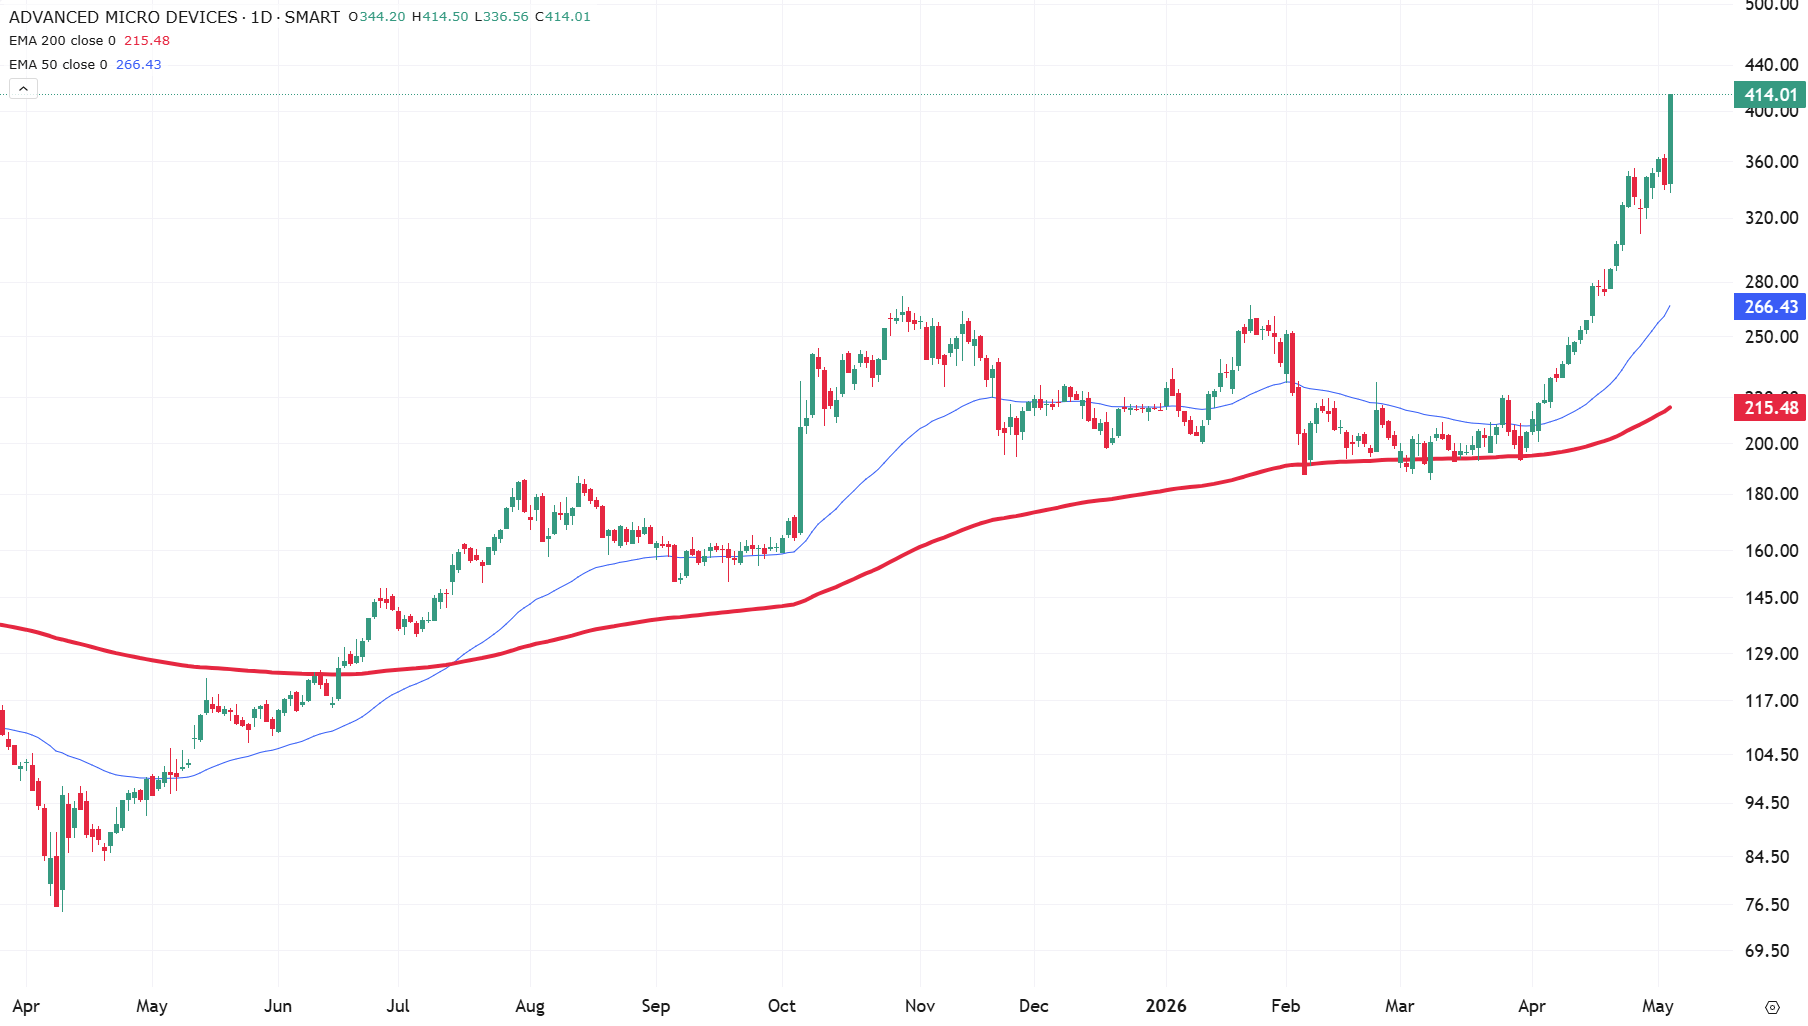
Task: Collapse the indicator legend chevron
Action: pyautogui.click(x=23, y=89)
